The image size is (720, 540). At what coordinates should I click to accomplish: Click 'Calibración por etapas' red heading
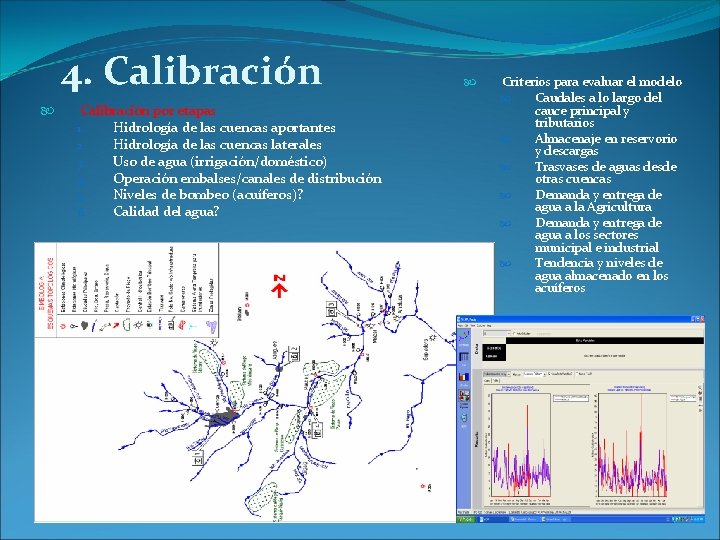coord(147,110)
